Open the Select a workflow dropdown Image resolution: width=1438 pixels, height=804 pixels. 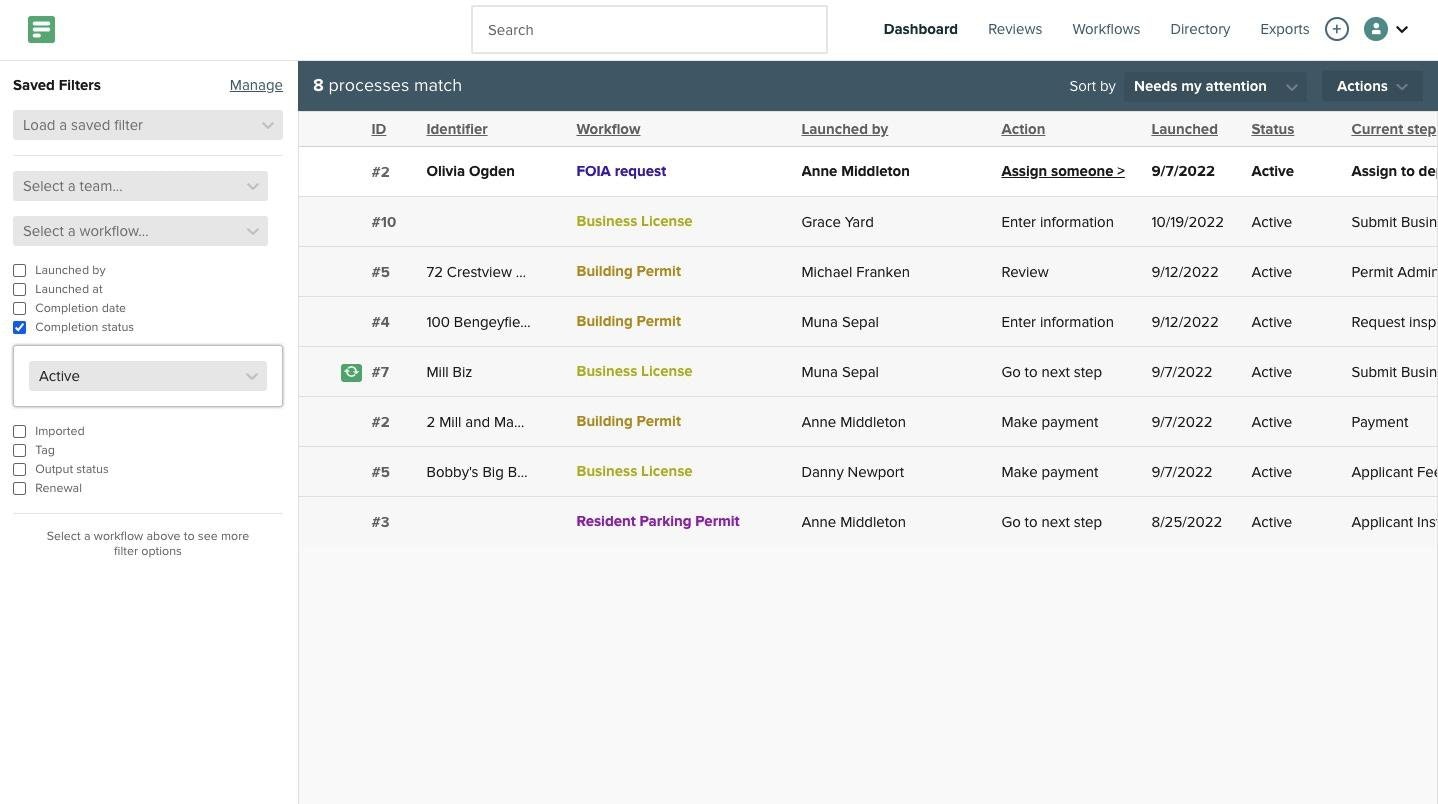[x=140, y=231]
